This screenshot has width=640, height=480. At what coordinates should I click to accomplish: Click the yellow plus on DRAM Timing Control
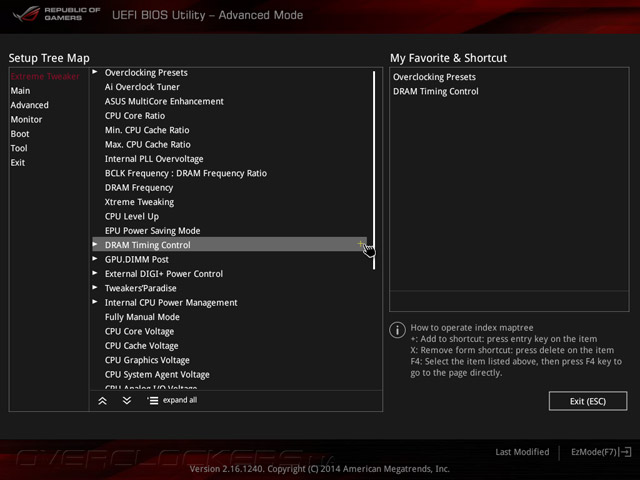[360, 244]
